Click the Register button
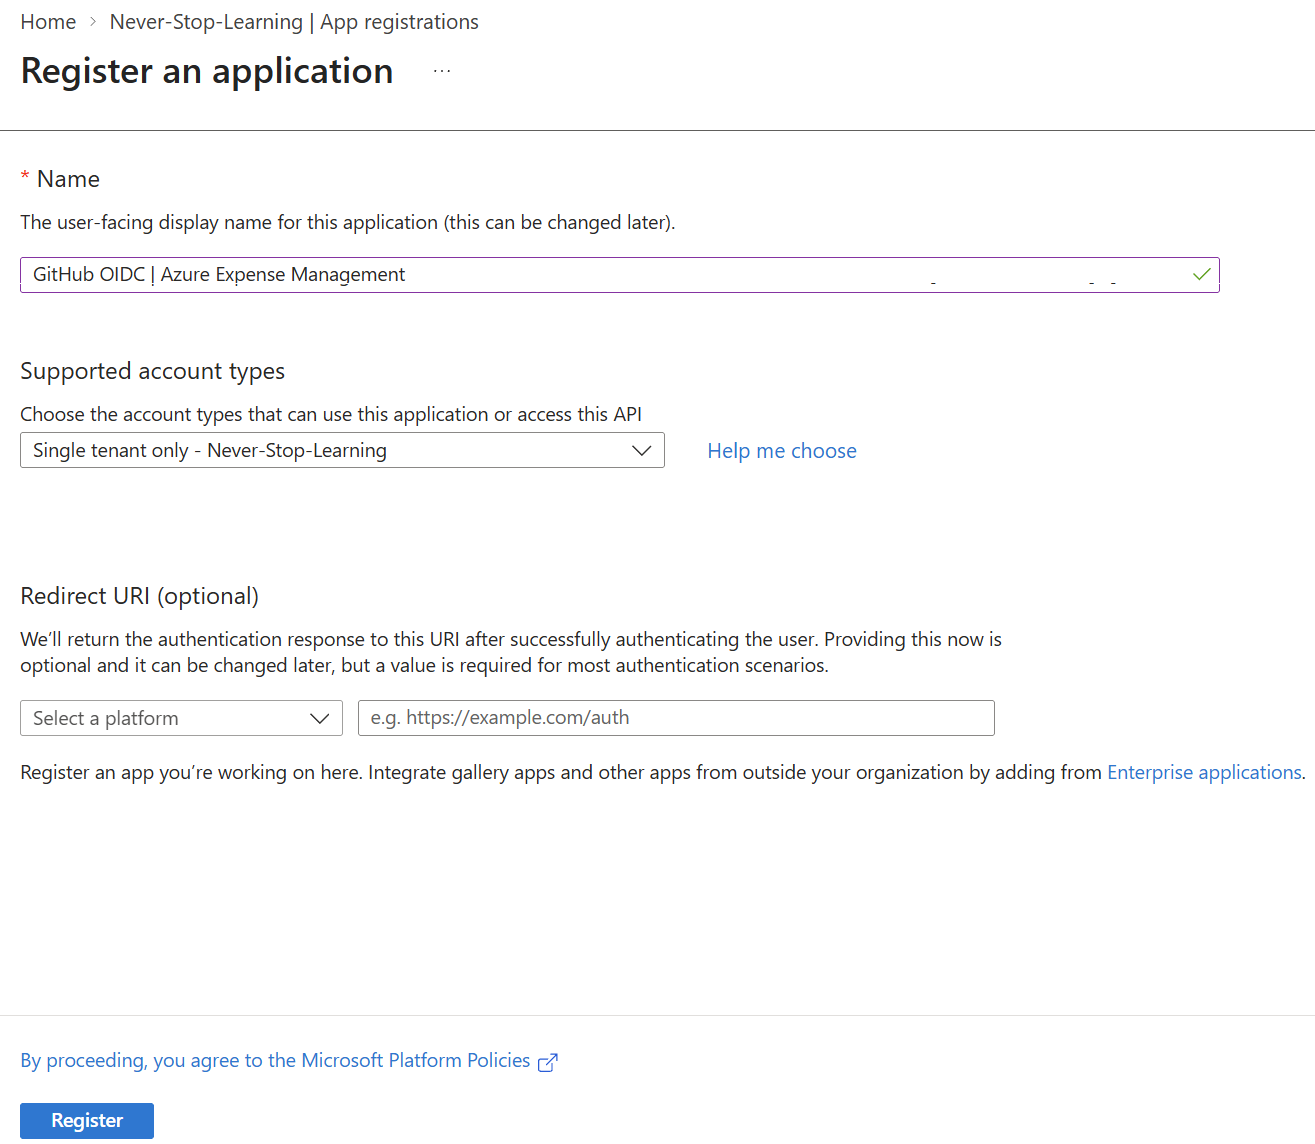The image size is (1315, 1144). point(87,1121)
